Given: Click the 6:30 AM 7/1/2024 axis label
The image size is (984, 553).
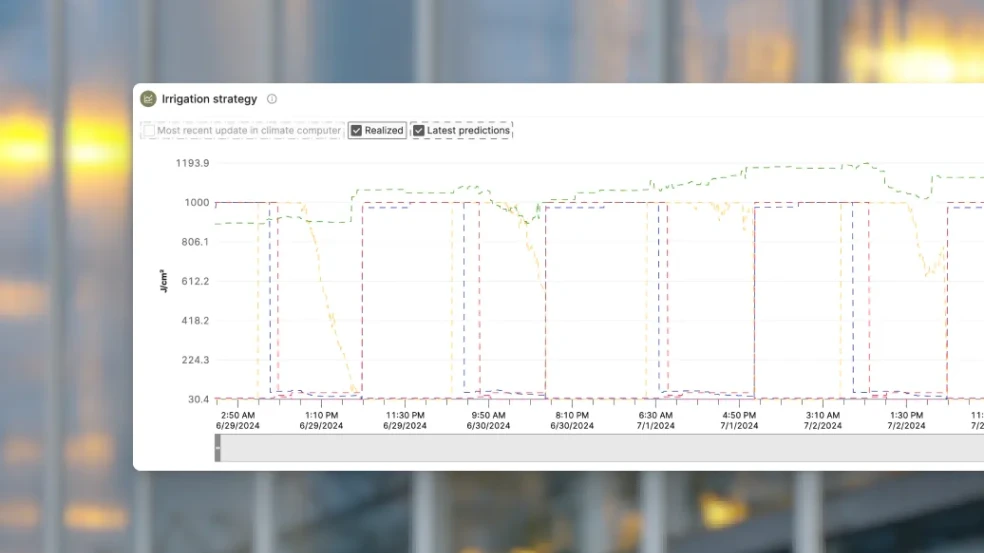Looking at the screenshot, I should coord(655,420).
